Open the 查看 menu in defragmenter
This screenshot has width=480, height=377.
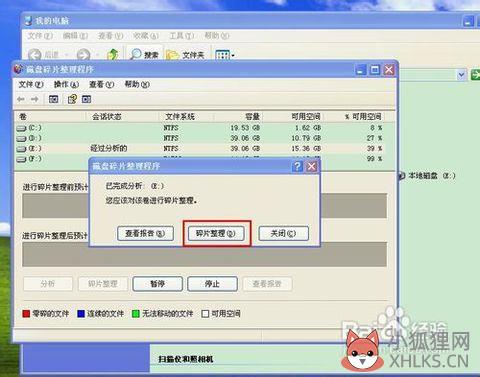click(x=101, y=84)
